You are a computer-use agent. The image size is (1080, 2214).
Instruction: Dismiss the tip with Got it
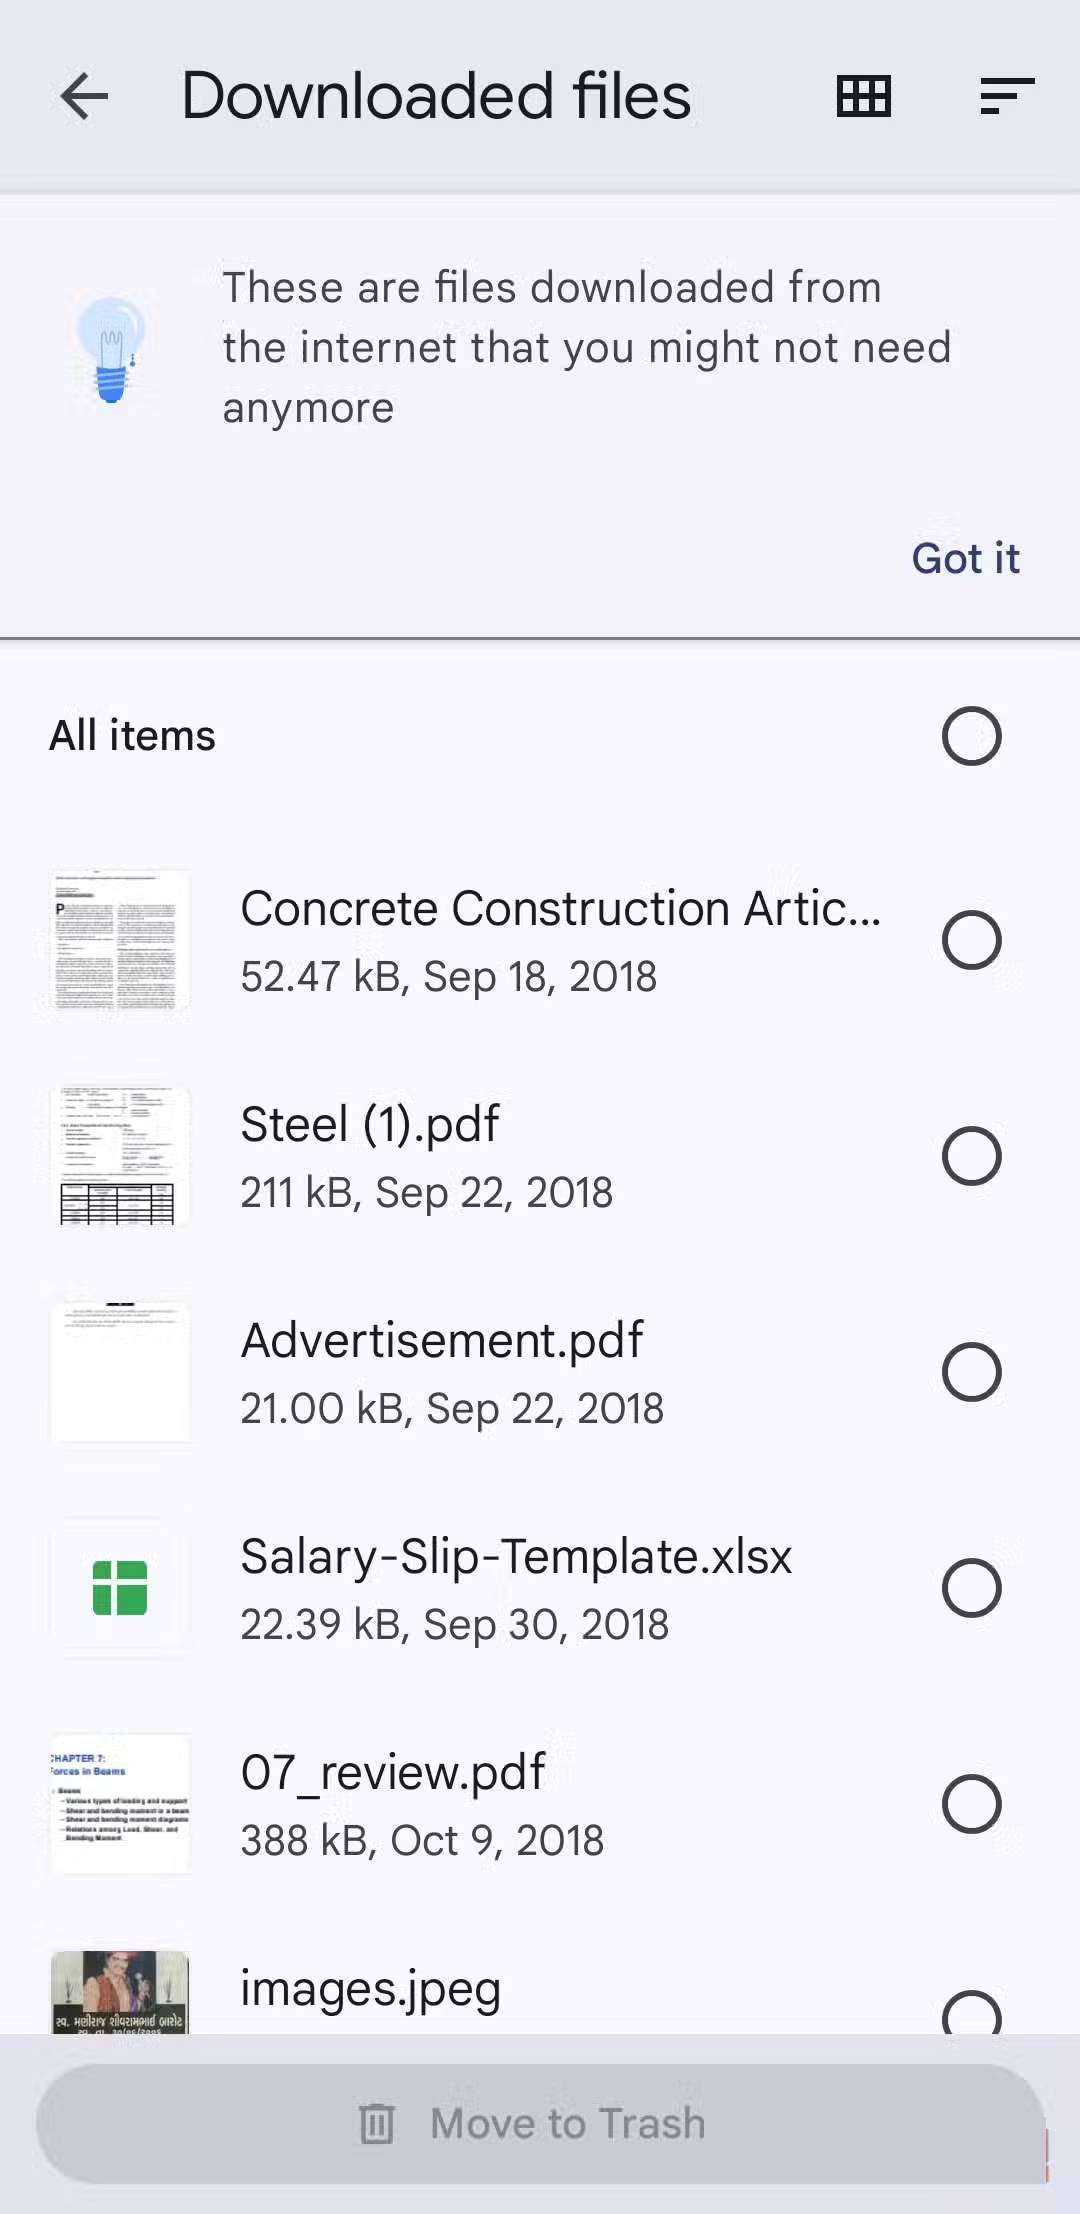coord(965,559)
